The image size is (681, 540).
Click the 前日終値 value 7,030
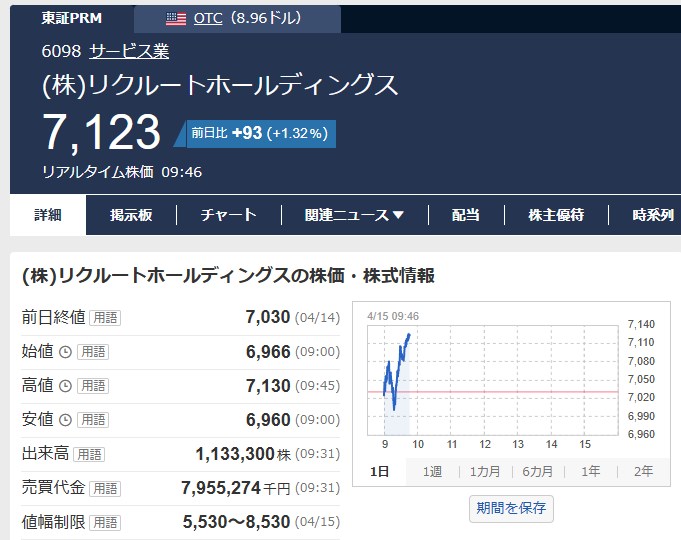coord(268,317)
